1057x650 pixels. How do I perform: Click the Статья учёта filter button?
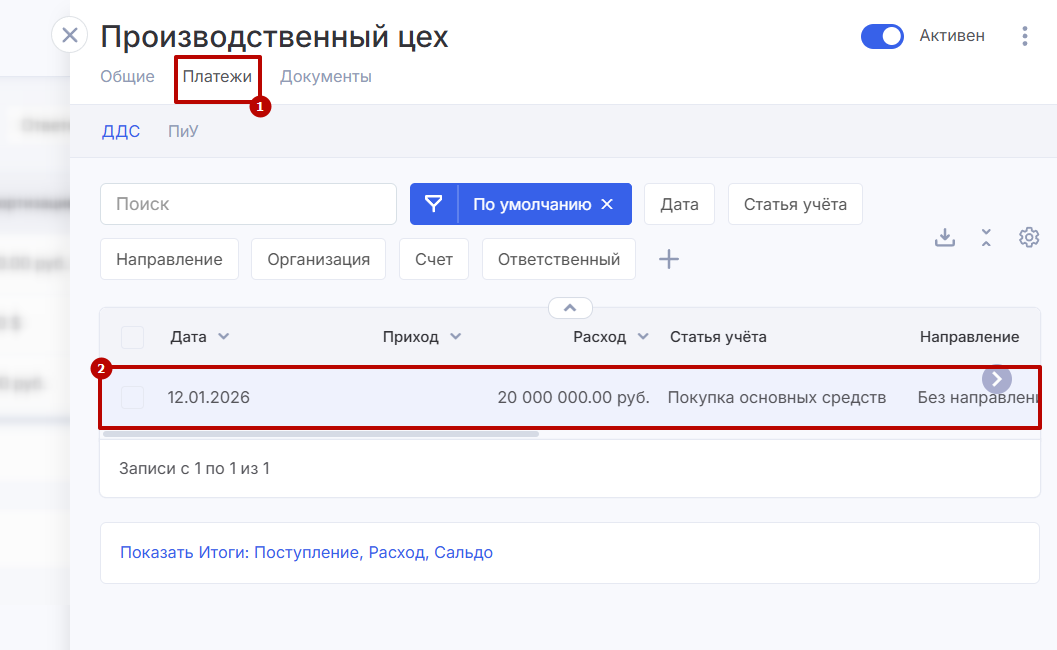point(794,204)
